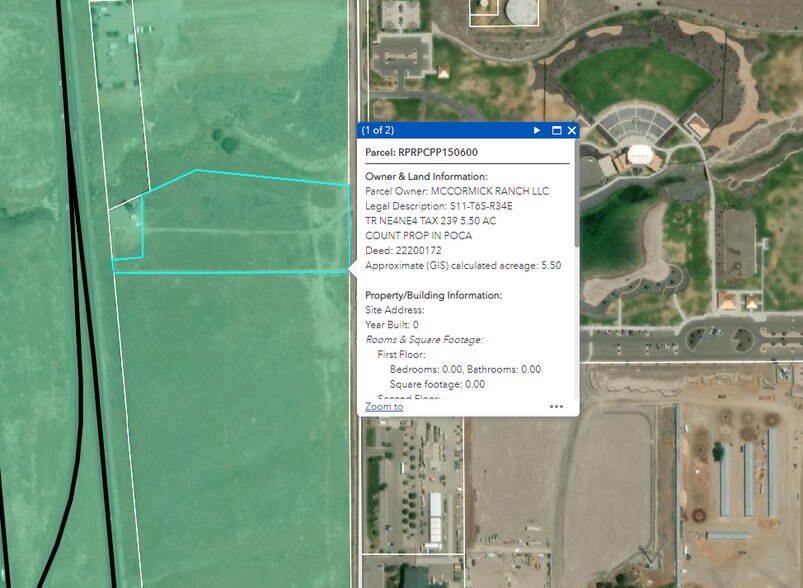803x588 pixels.
Task: Click the (1 of 2) pagination label
Action: tap(378, 130)
